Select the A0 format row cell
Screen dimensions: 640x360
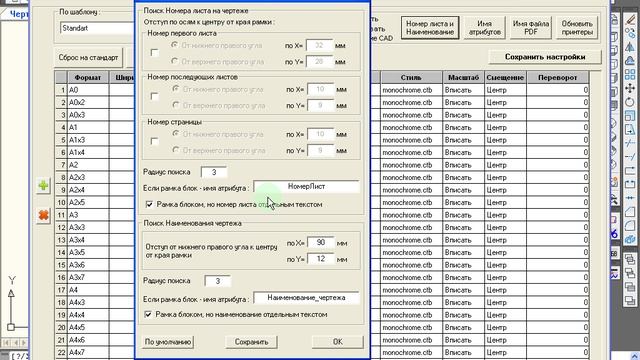[88, 90]
